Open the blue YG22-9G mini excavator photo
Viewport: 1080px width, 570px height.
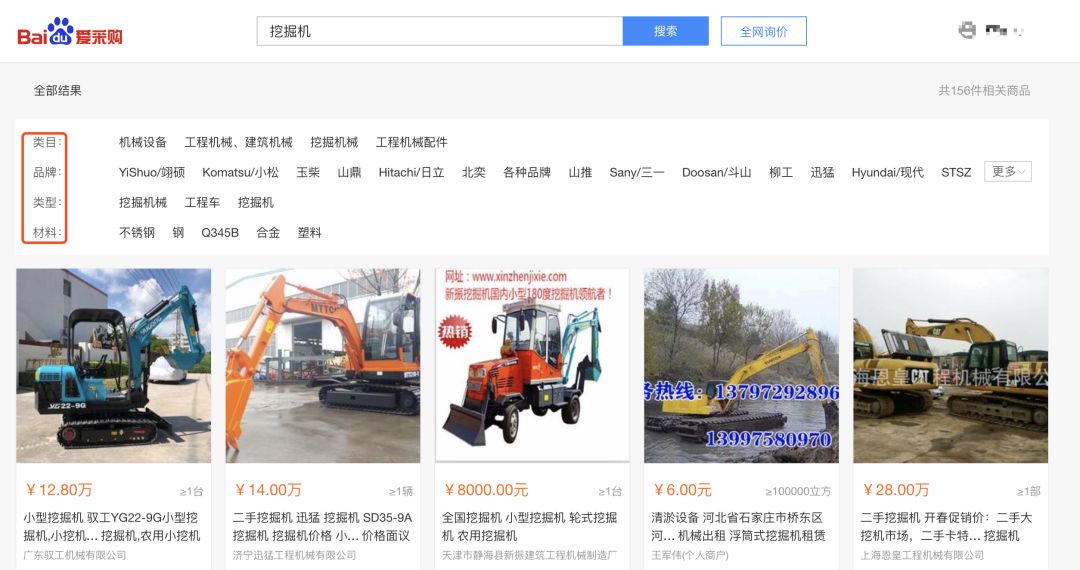pyautogui.click(x=114, y=366)
